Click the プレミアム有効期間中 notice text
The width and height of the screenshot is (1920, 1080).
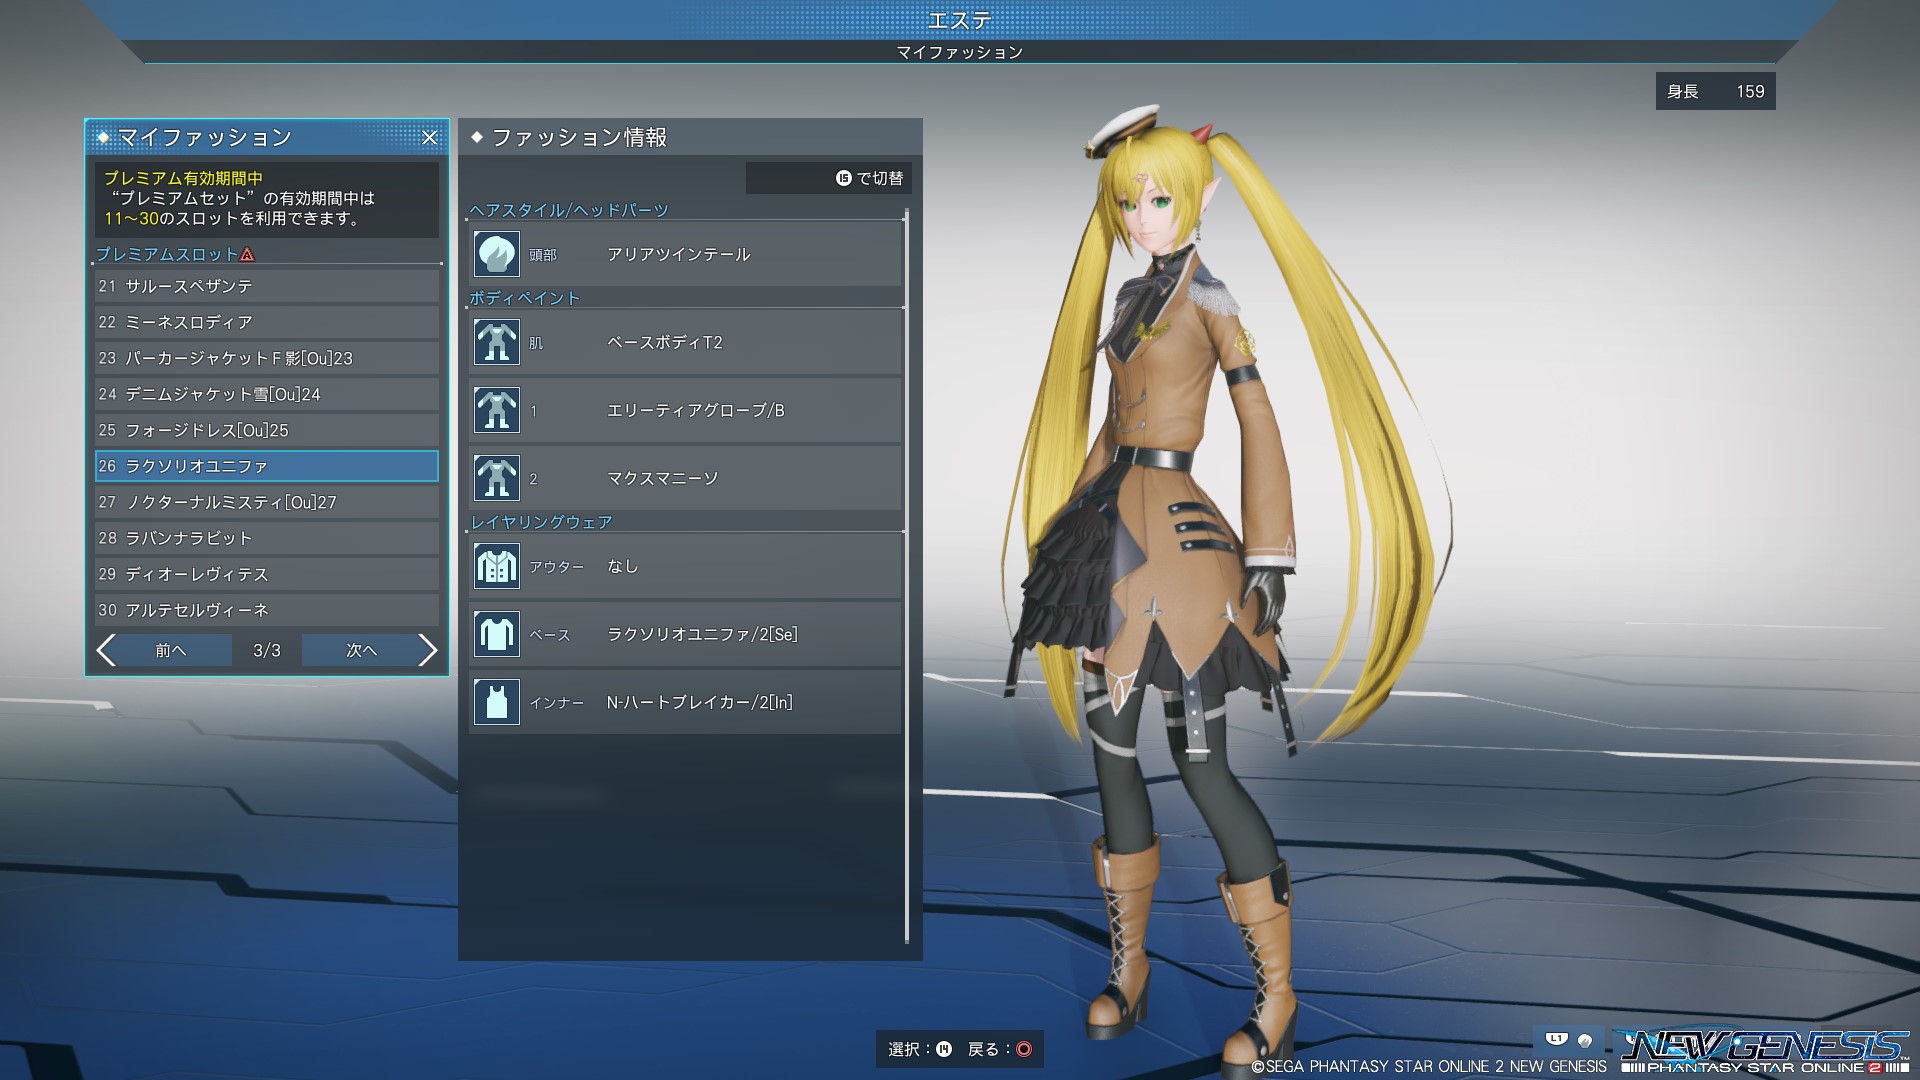(183, 178)
